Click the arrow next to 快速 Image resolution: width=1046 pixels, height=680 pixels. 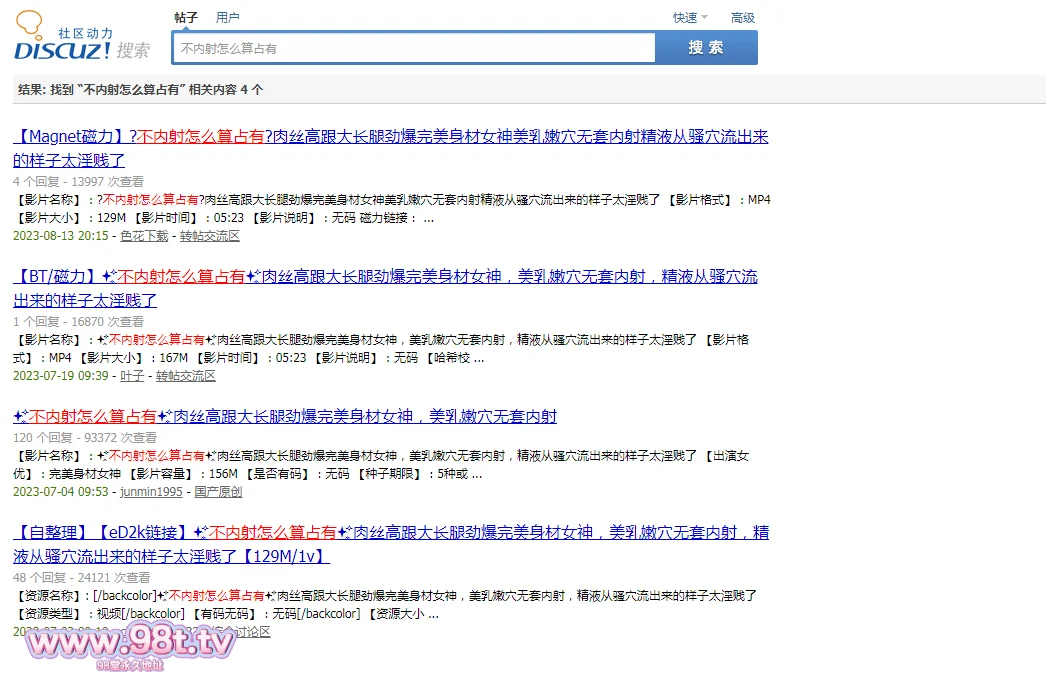click(704, 17)
